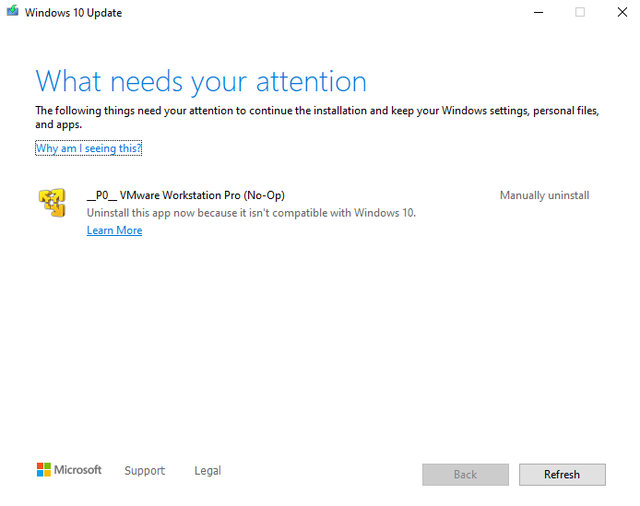The height and width of the screenshot is (506, 640).
Task: Click the "What needs your attention" heading
Action: coord(201,82)
